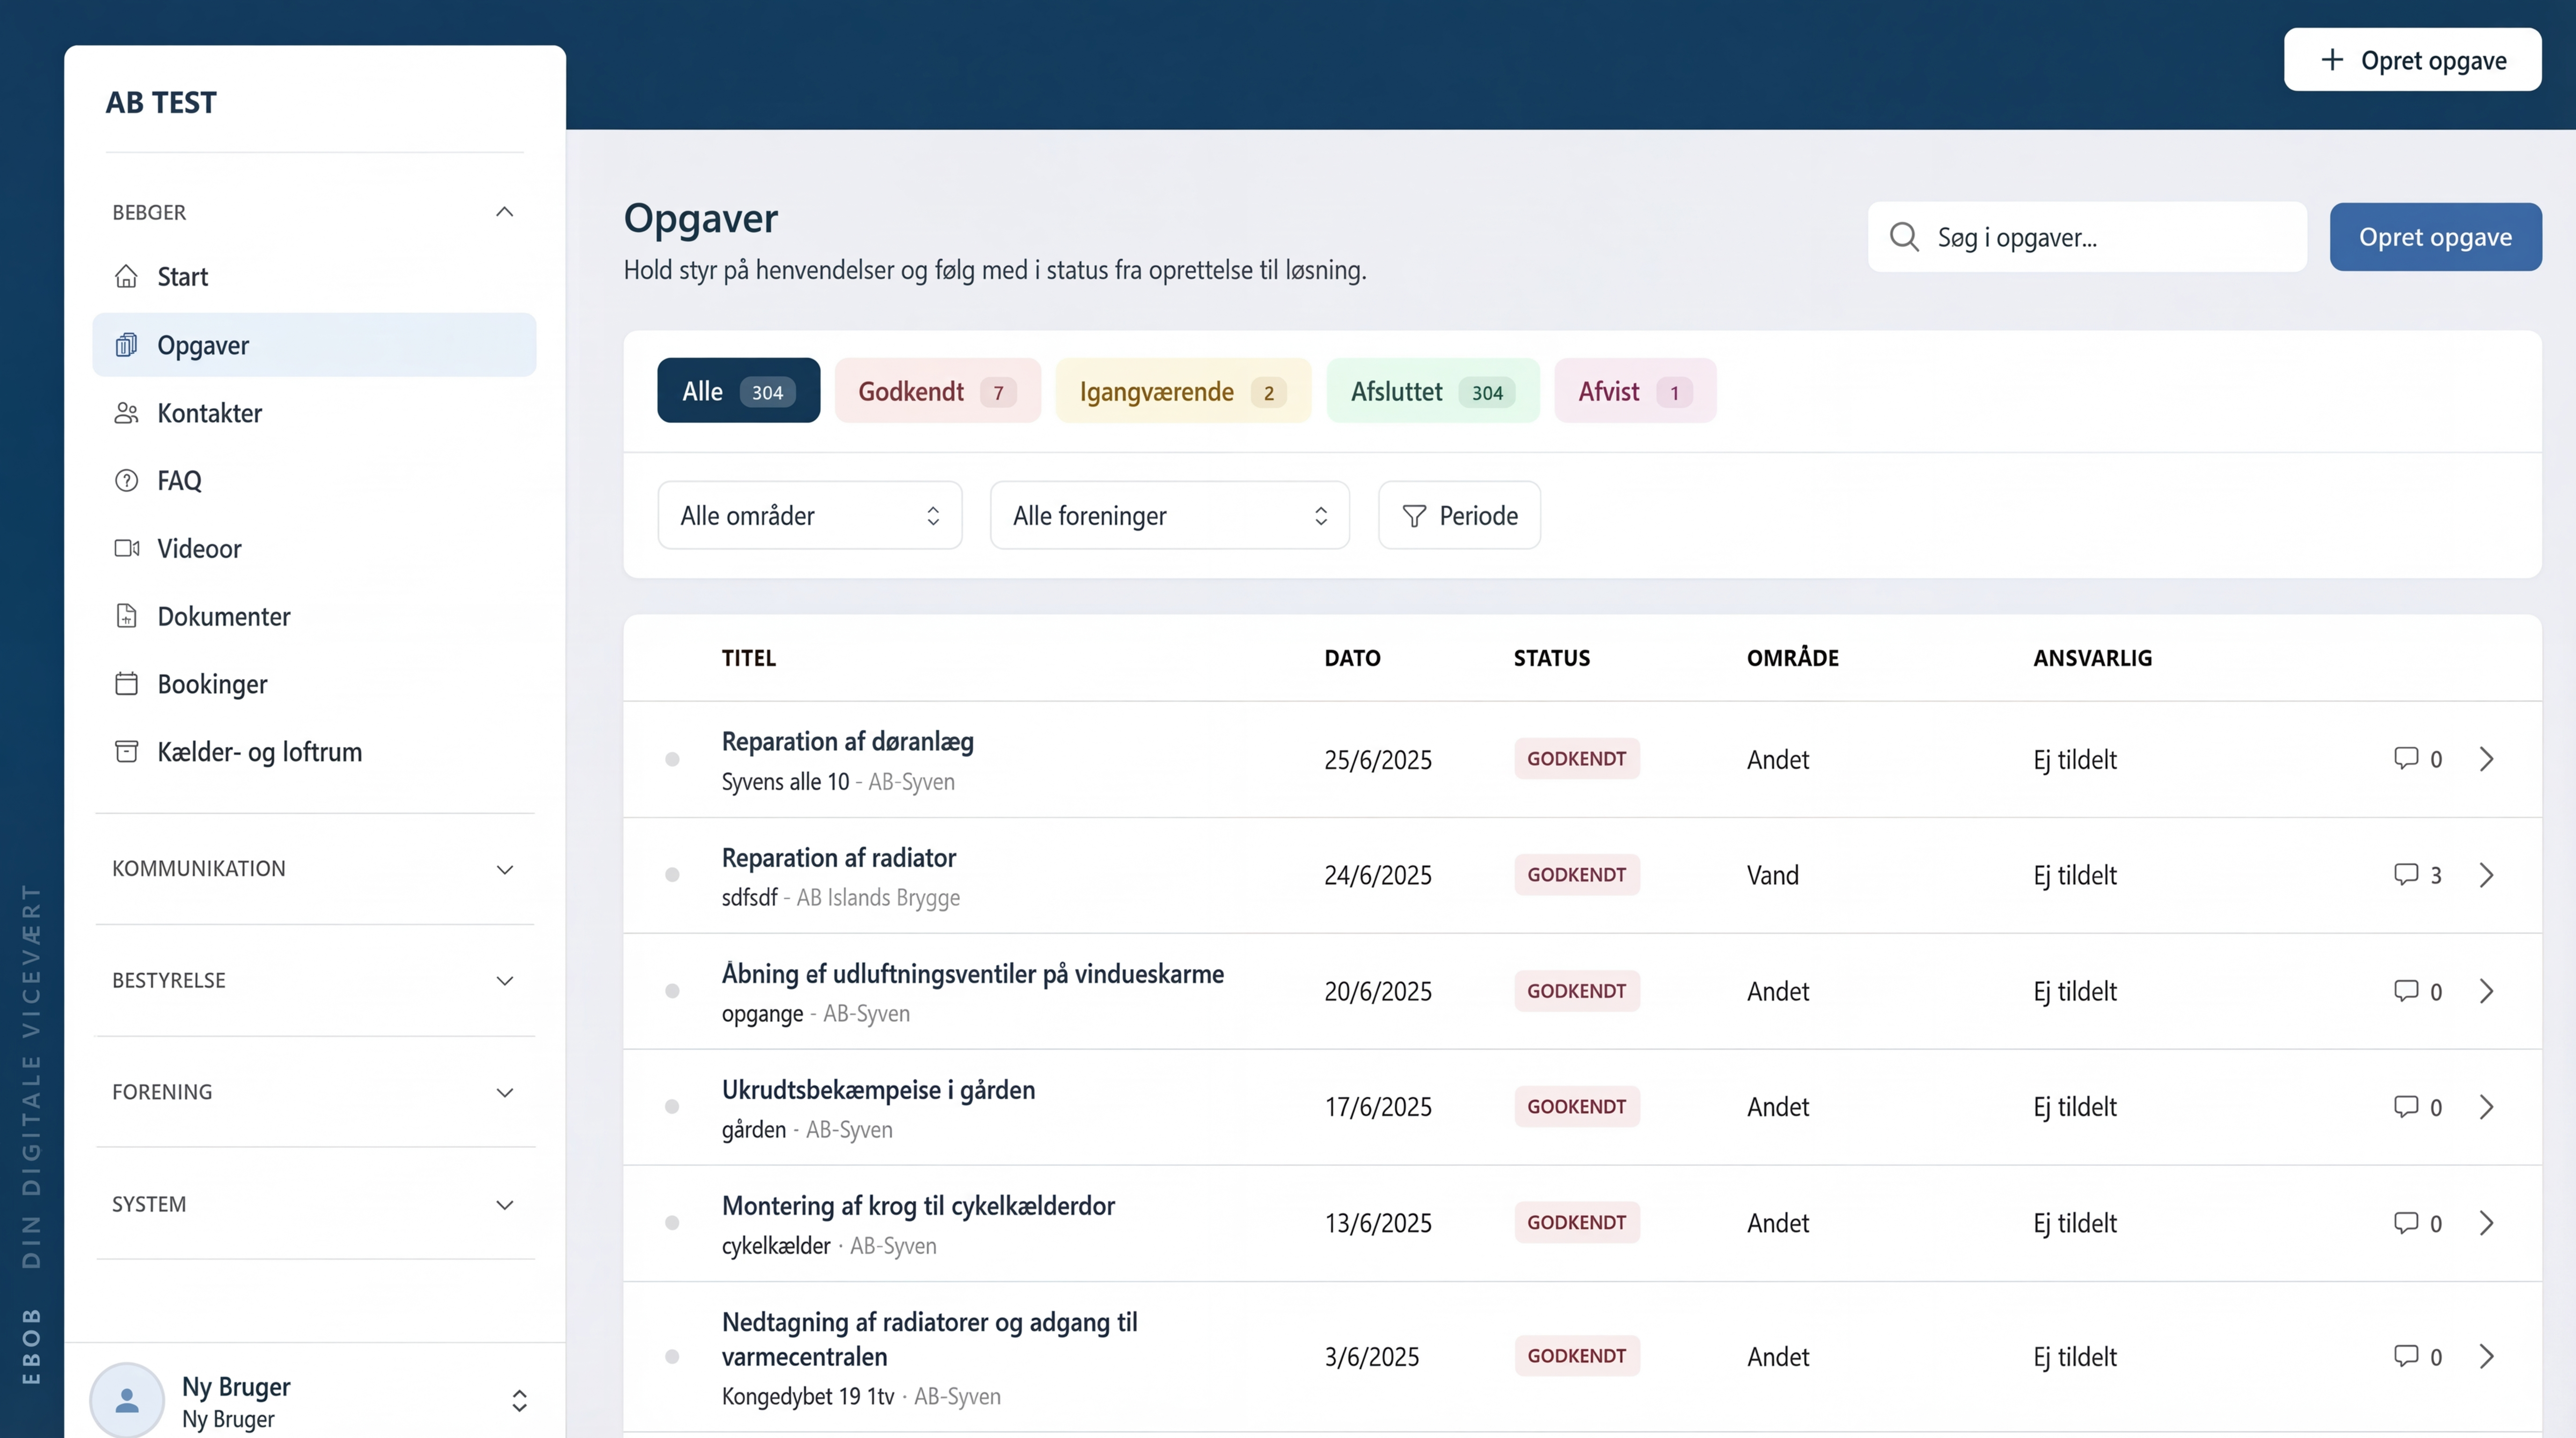The image size is (2576, 1438).
Task: Select the Kælder- og loftrum icon
Action: coord(127,751)
